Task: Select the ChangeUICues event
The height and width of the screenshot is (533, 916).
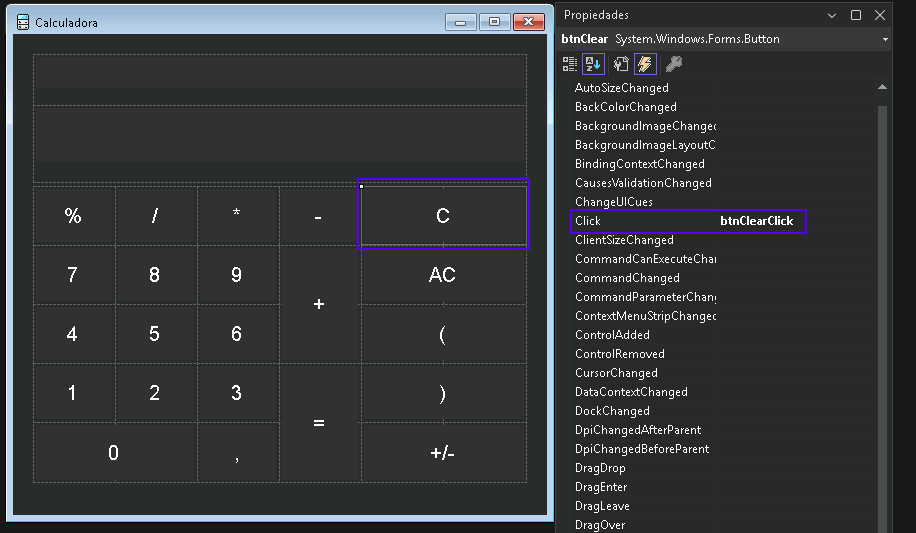Action: (x=613, y=202)
